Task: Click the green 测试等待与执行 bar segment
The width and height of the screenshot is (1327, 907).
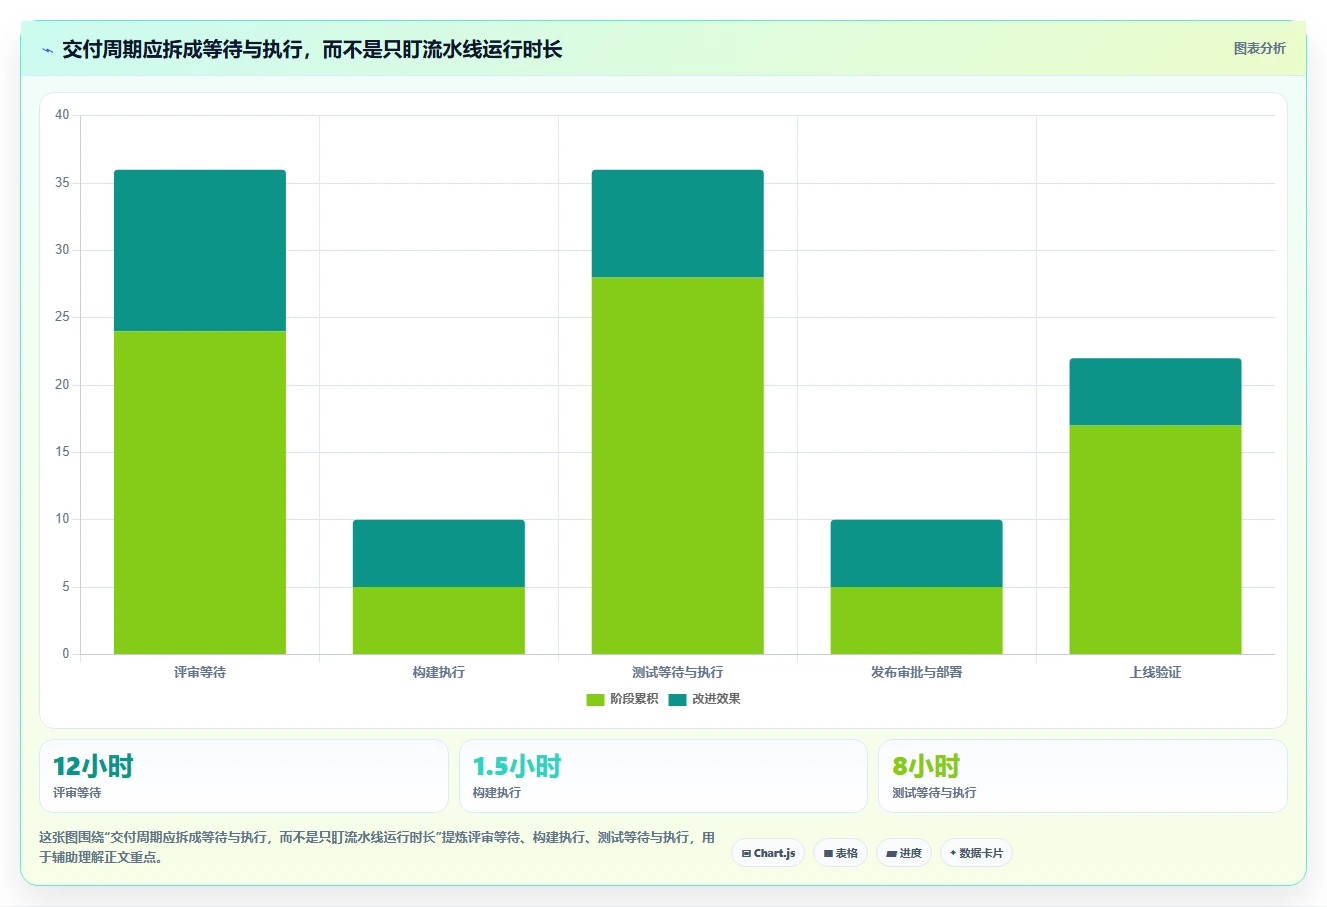Action: point(678,465)
